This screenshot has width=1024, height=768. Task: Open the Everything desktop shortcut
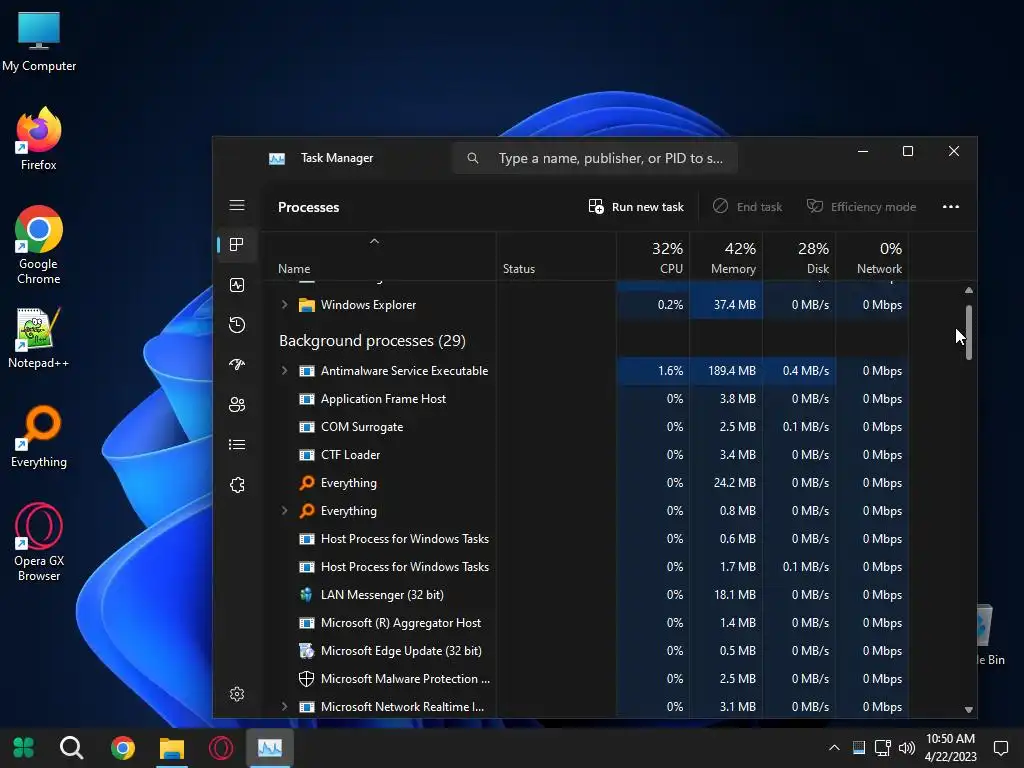[39, 437]
